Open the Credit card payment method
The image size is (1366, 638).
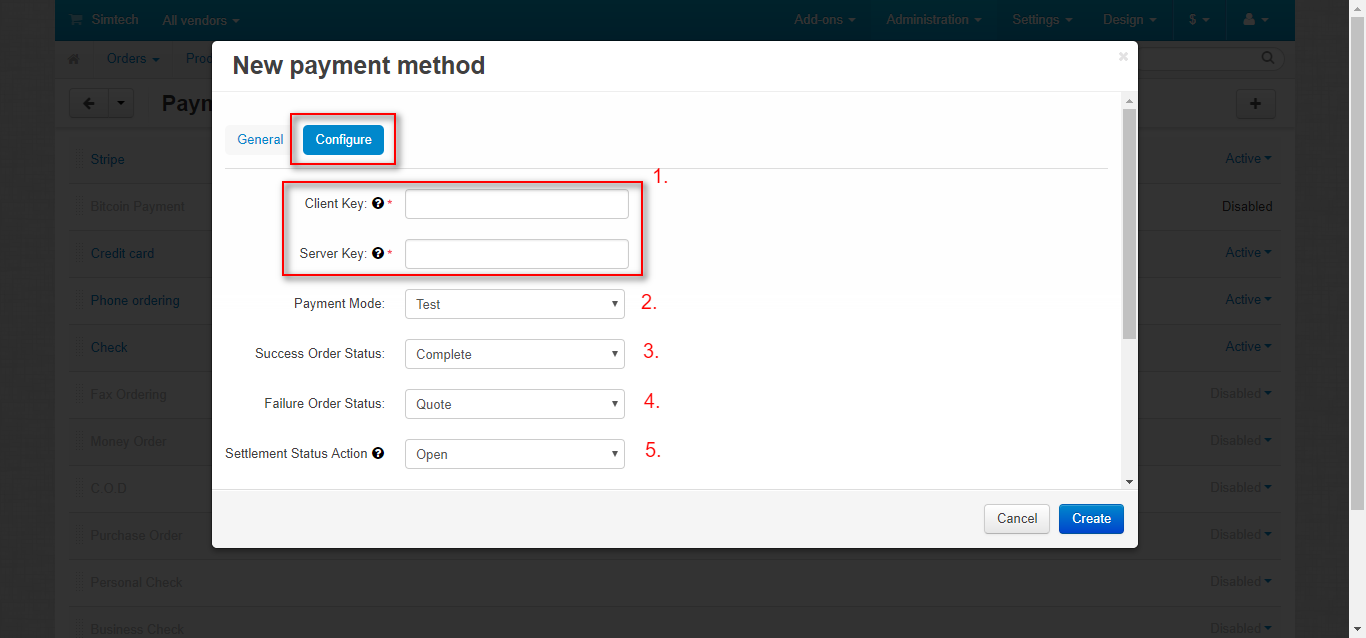pyautogui.click(x=122, y=253)
